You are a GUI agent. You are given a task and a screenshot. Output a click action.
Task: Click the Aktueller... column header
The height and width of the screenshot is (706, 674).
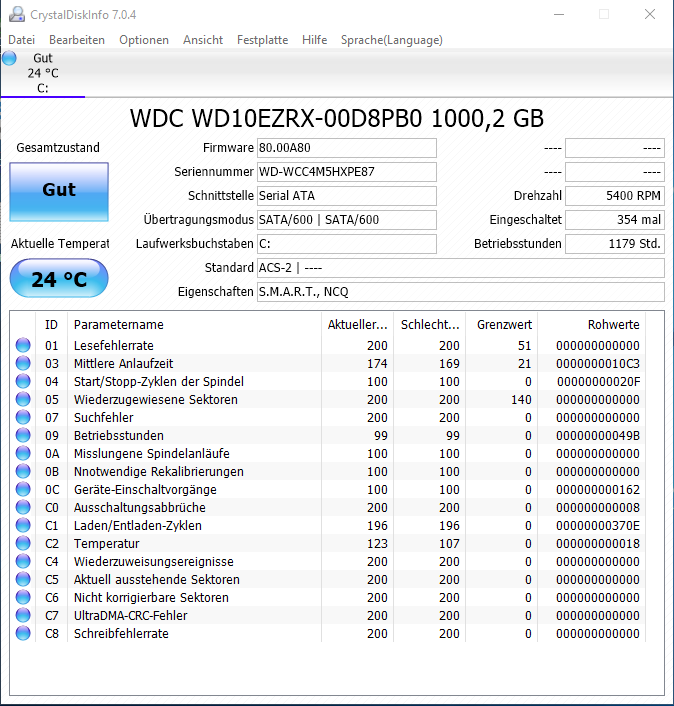point(357,325)
